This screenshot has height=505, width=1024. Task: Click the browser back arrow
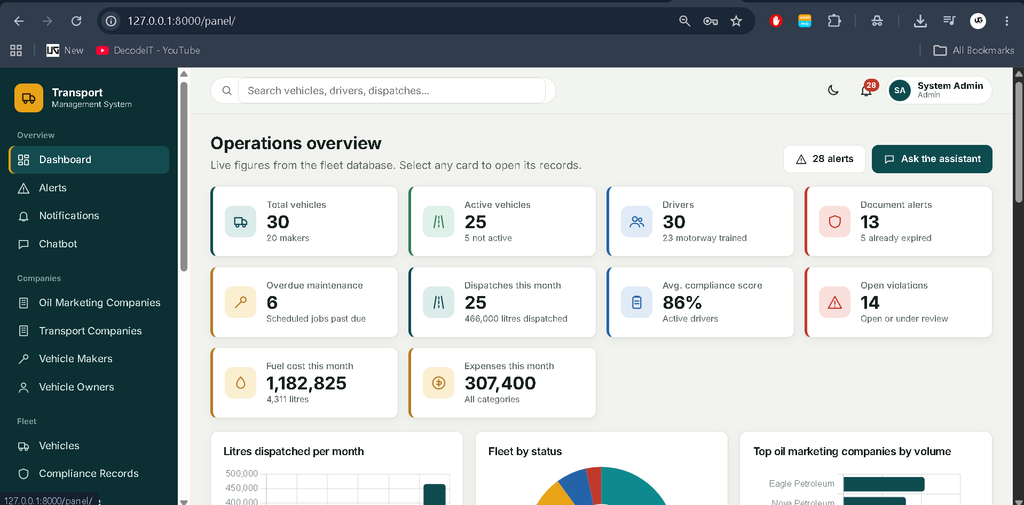pyautogui.click(x=18, y=21)
